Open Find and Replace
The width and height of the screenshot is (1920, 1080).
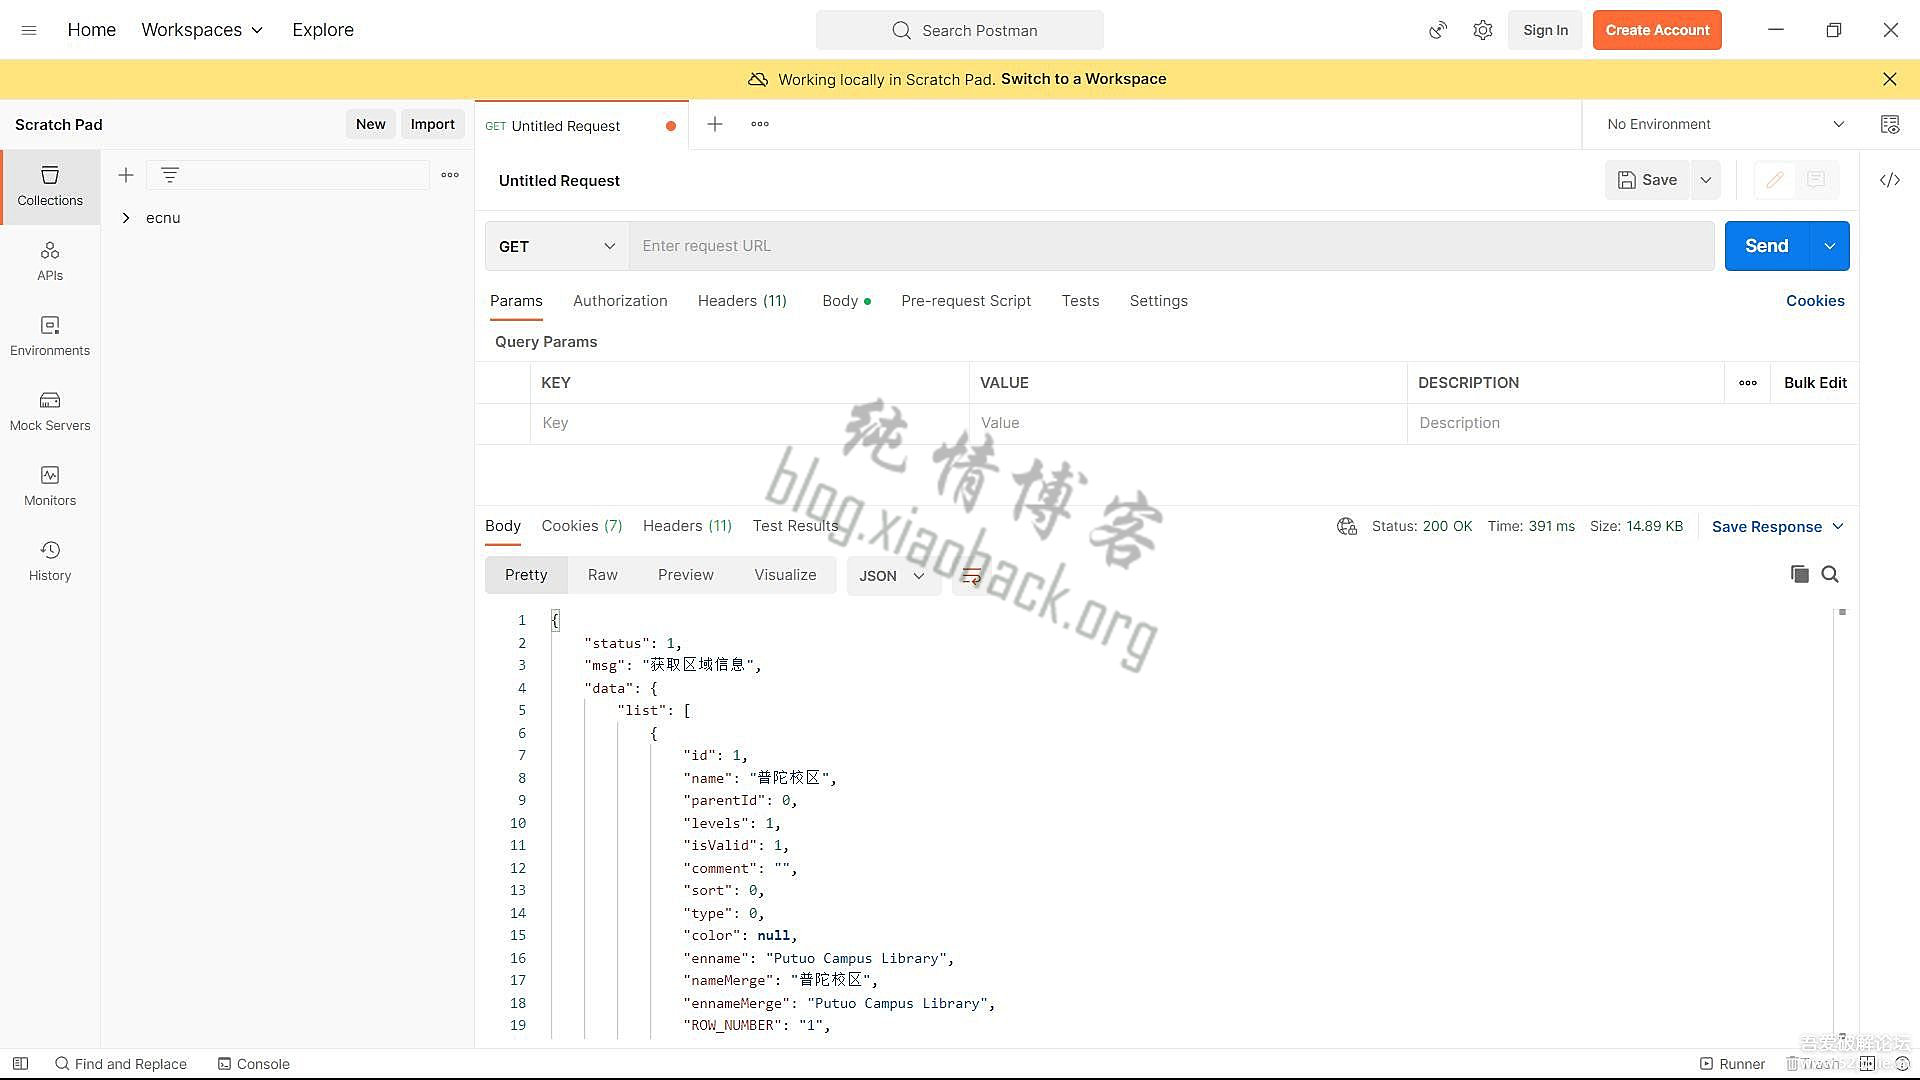tap(121, 1064)
